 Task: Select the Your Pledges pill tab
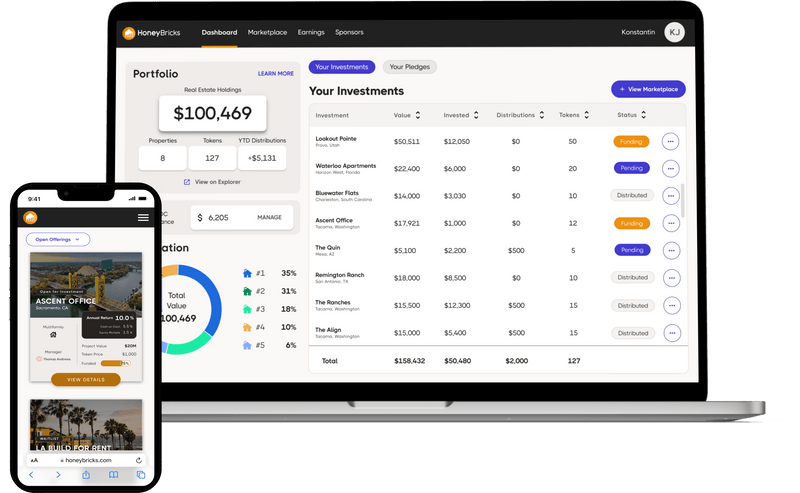click(410, 67)
